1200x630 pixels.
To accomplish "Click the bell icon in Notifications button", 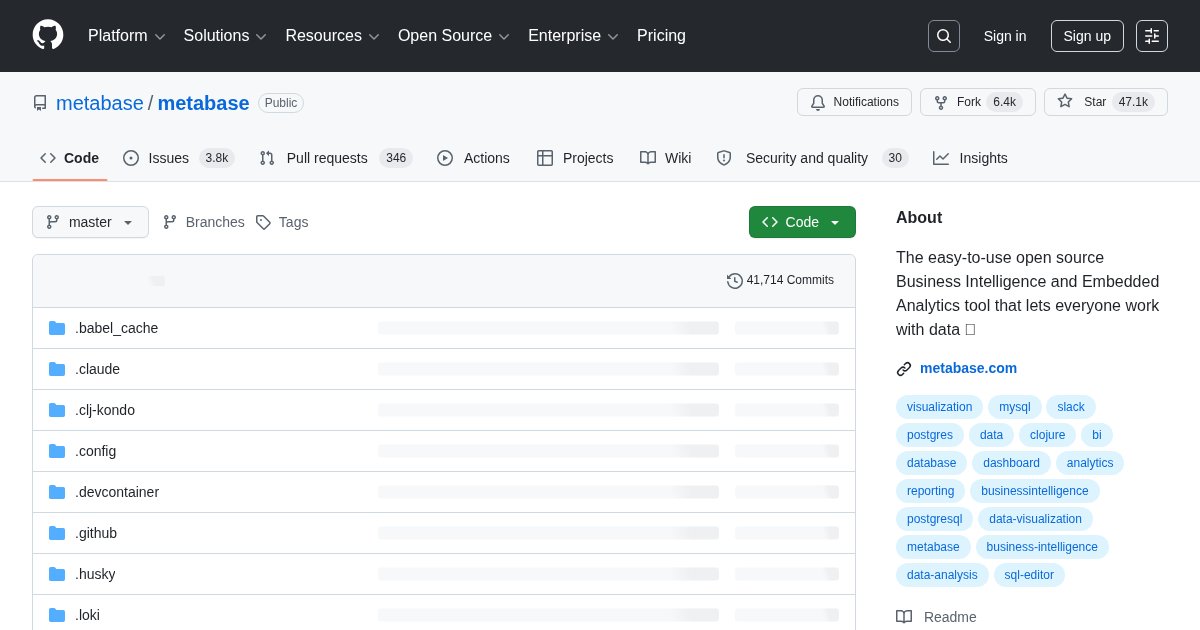I will click(818, 102).
